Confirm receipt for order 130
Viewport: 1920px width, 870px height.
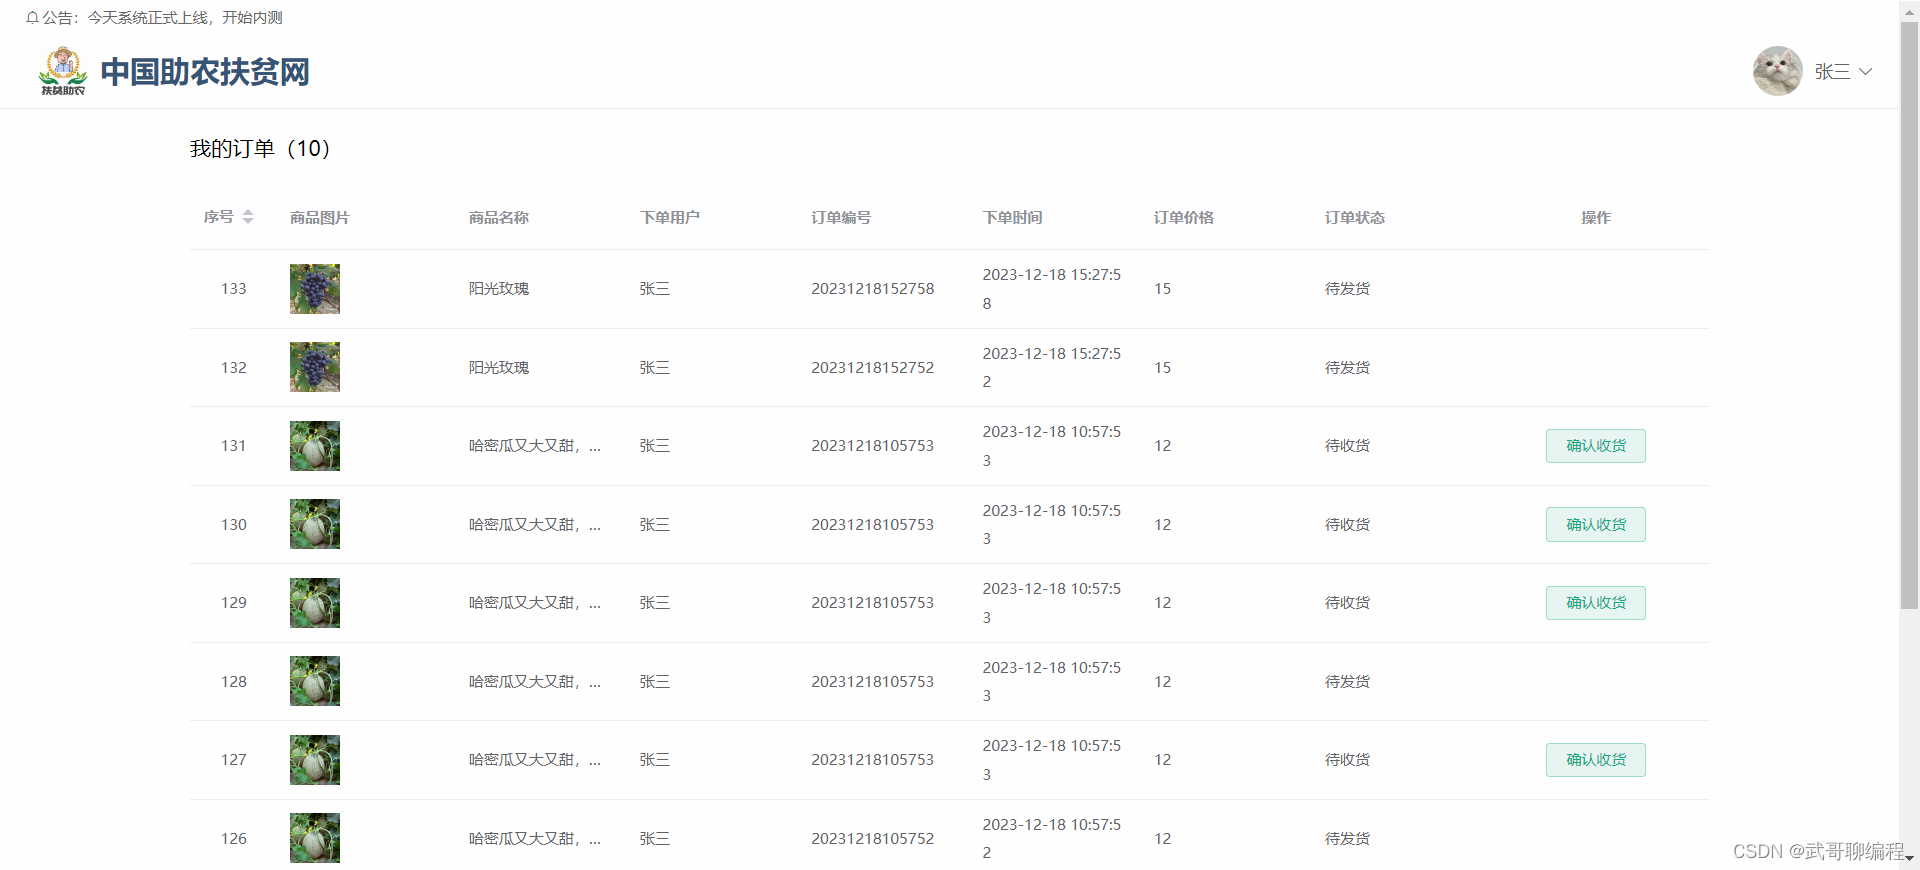1595,525
